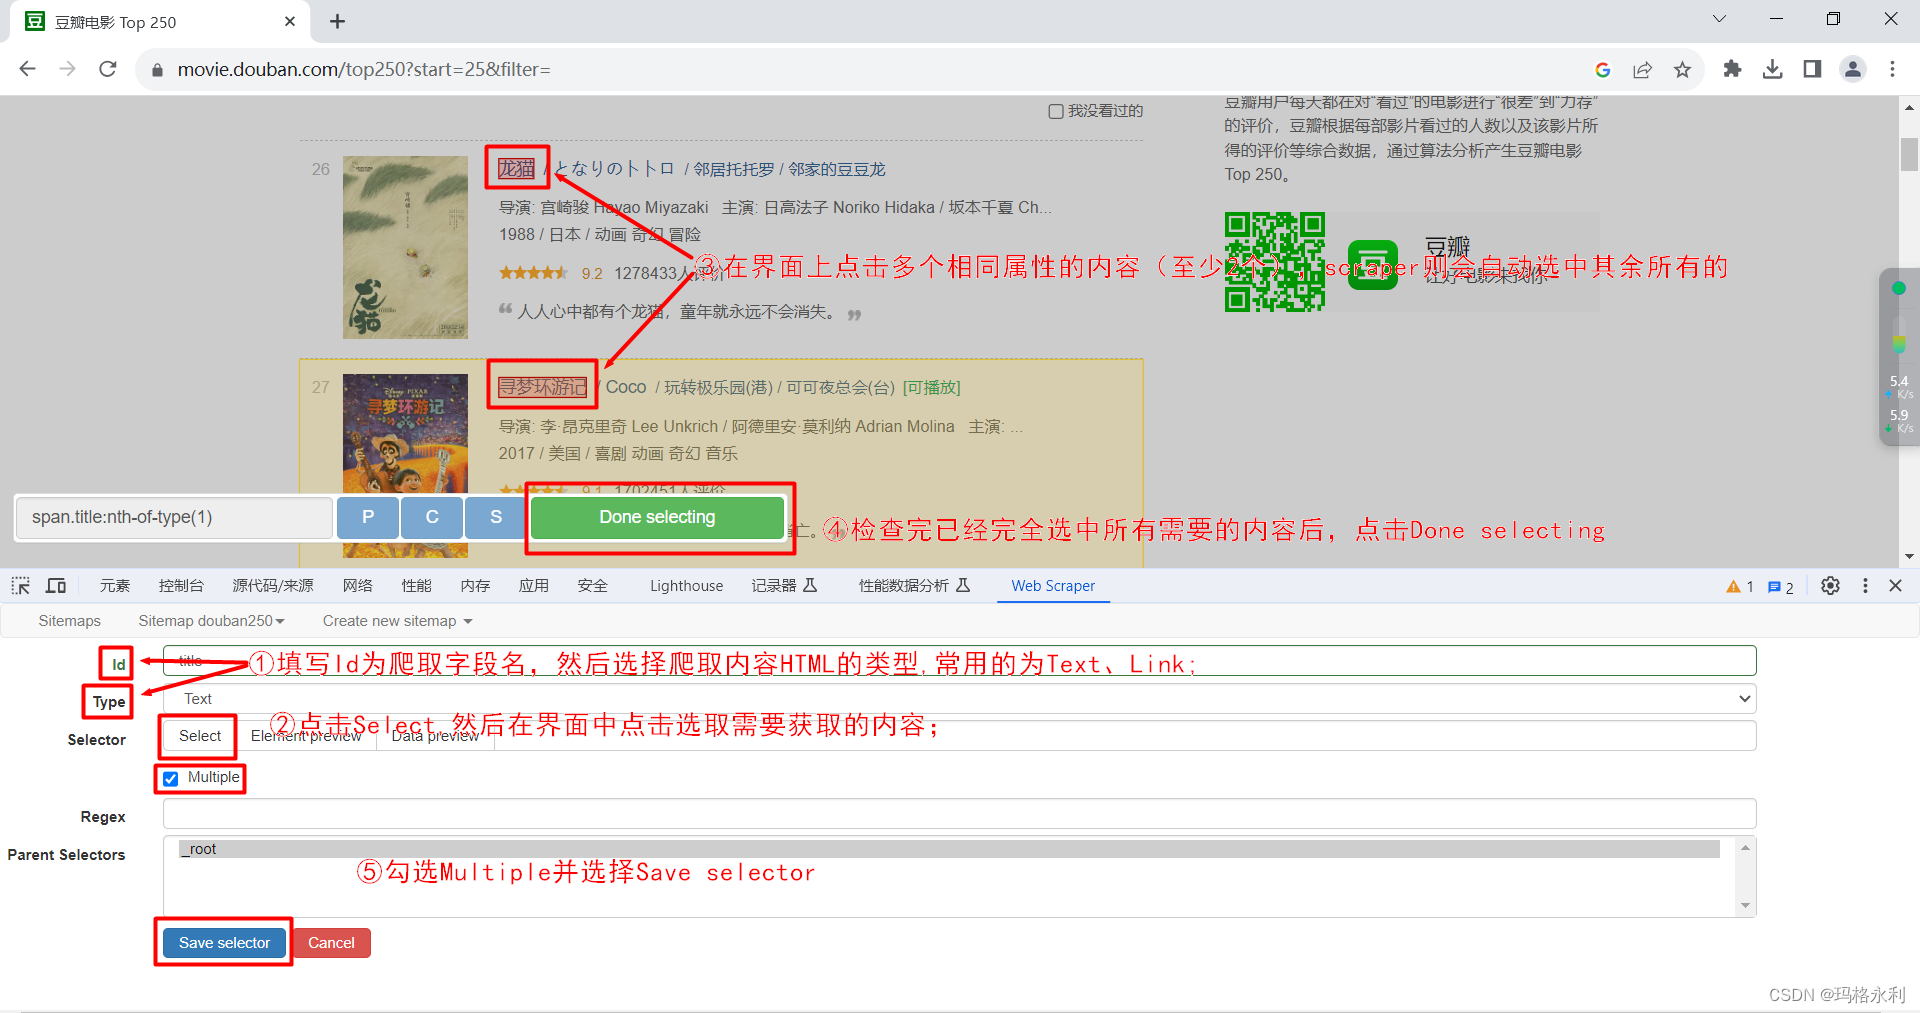Switch to the 元素 DevTools tab
The width and height of the screenshot is (1920, 1013).
pyautogui.click(x=114, y=586)
